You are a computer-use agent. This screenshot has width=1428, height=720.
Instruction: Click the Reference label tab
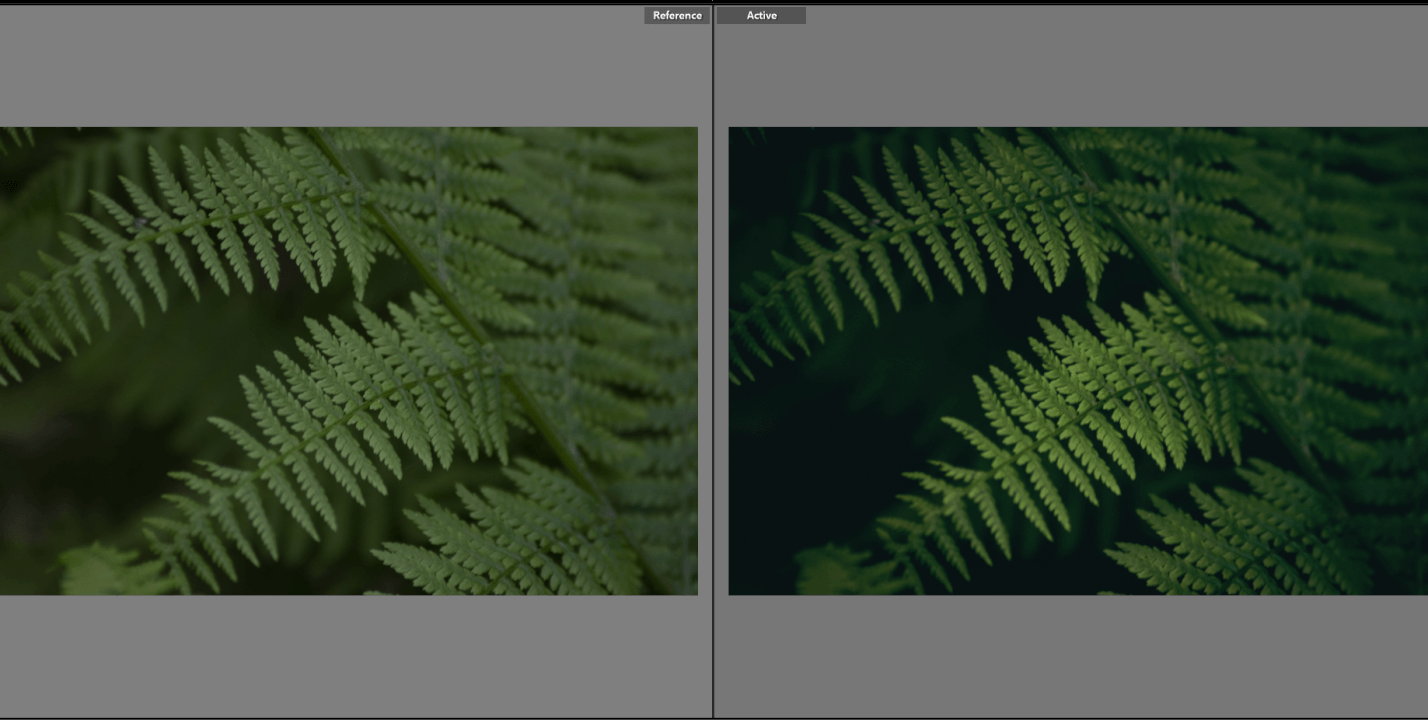(676, 15)
